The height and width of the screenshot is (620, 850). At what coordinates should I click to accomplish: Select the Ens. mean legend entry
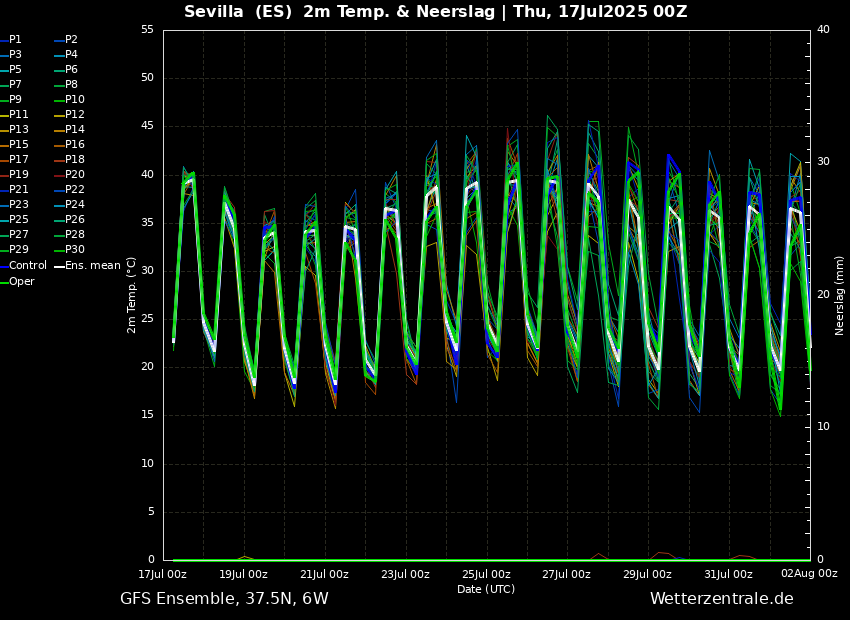click(x=92, y=266)
